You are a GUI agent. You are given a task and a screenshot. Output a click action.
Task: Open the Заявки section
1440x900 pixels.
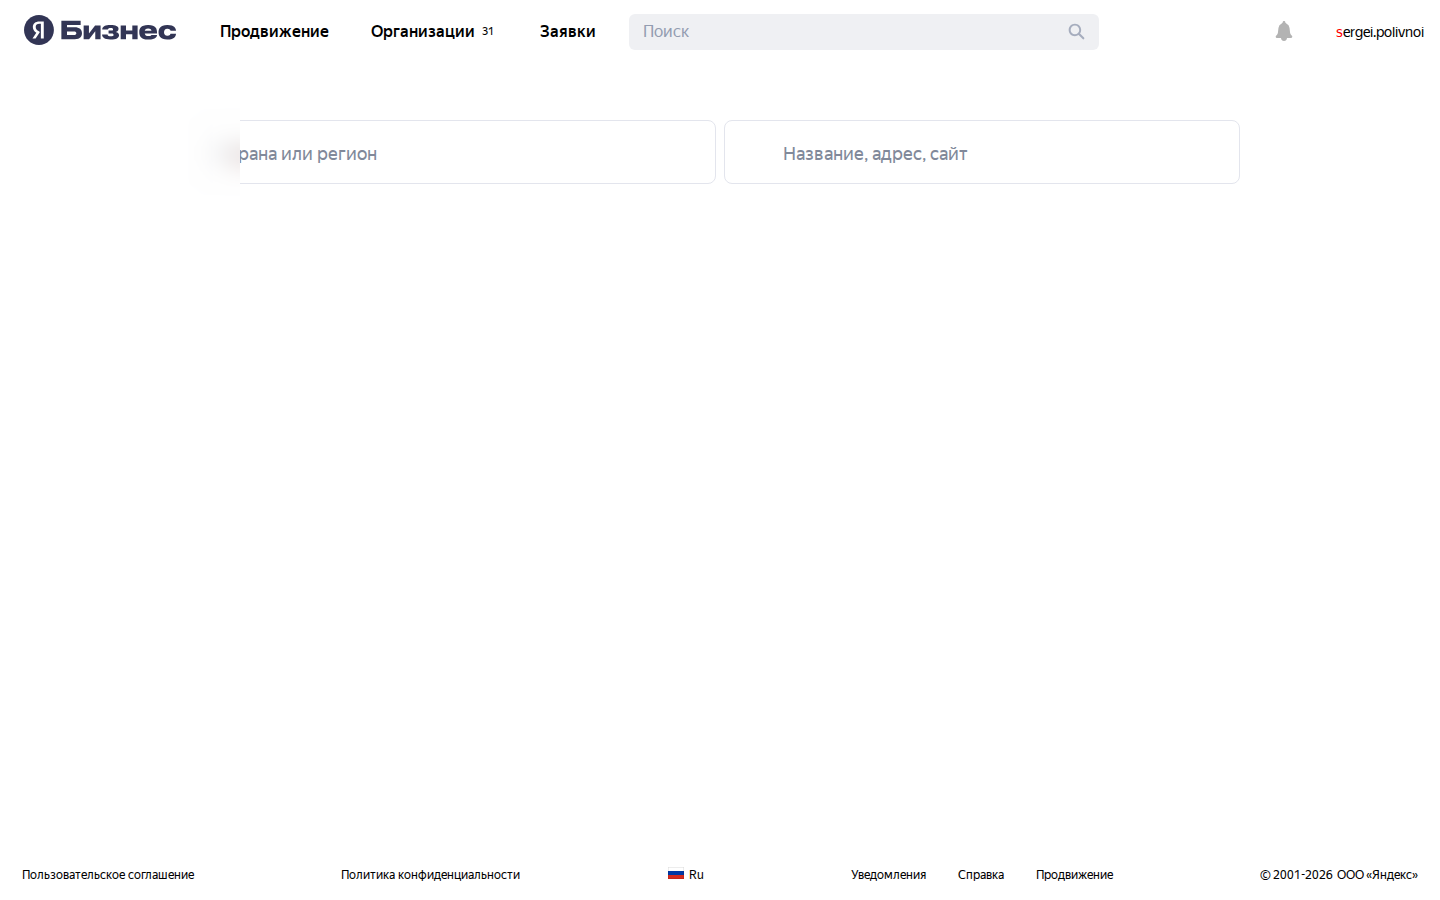point(567,31)
